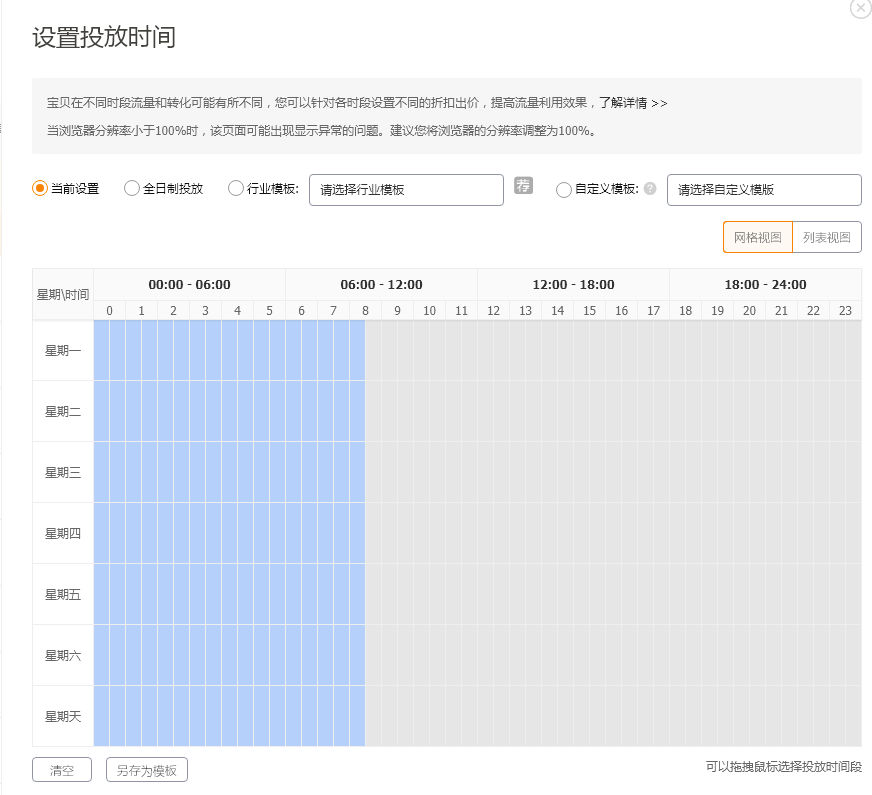Click the 另存为模板 button
Screen dimensions: 872x795
click(x=147, y=770)
